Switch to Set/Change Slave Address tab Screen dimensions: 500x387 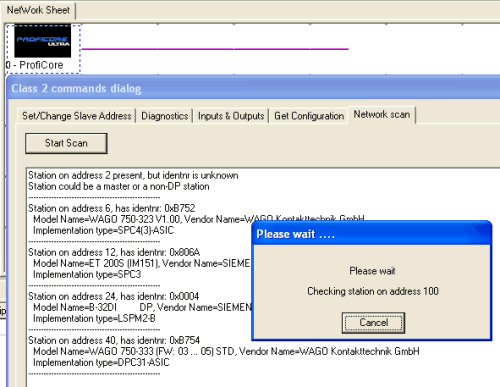pos(76,116)
